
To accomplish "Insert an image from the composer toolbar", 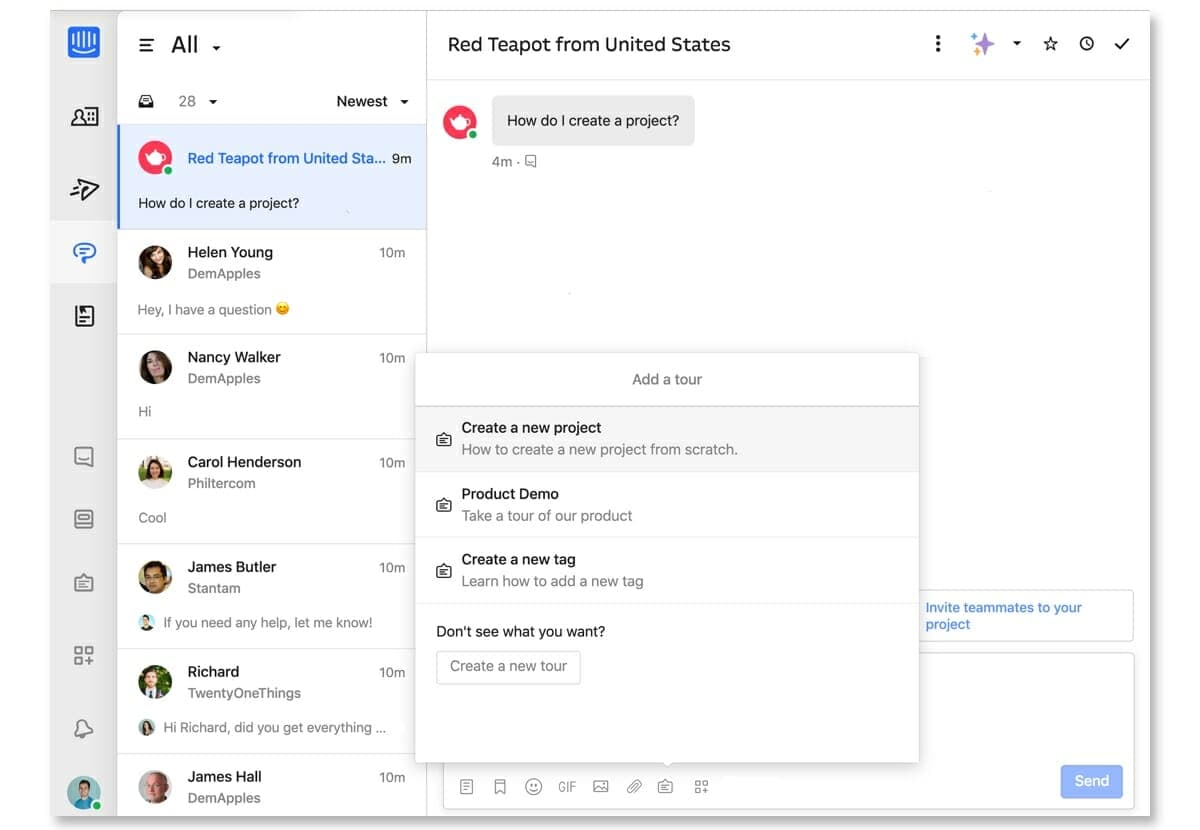I will point(600,787).
